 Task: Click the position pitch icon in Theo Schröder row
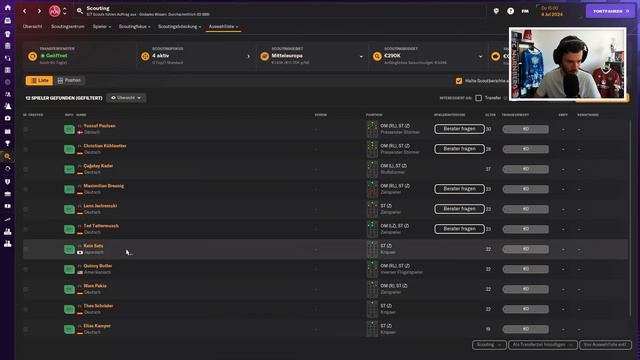coord(372,309)
